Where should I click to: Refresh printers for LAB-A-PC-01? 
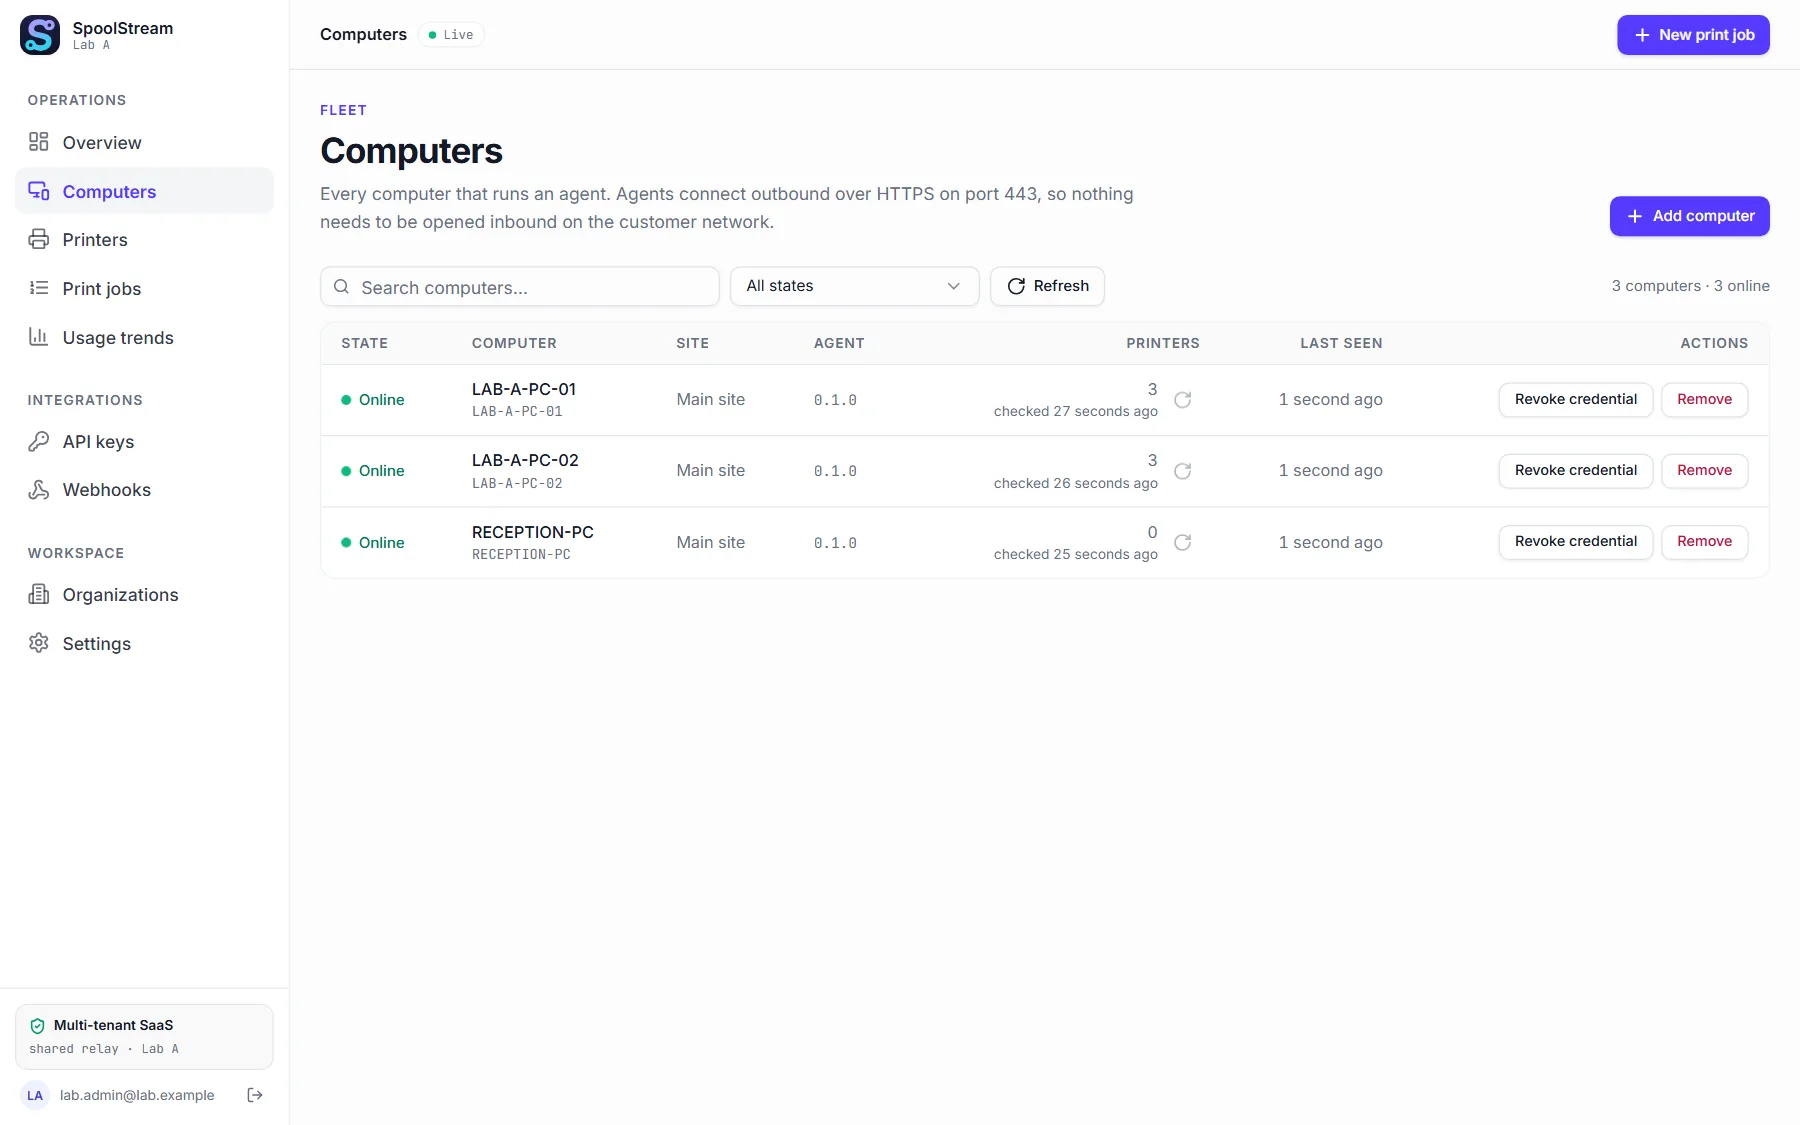pos(1182,400)
